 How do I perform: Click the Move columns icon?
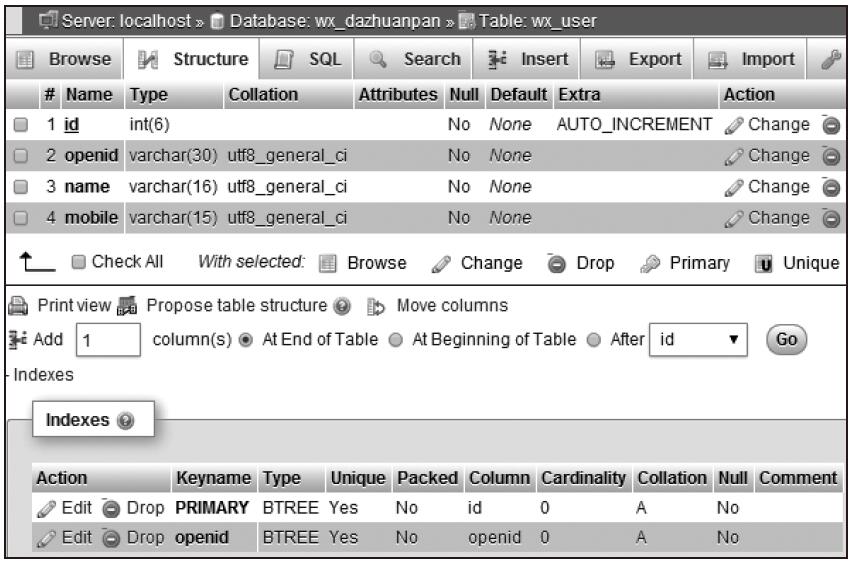point(376,306)
